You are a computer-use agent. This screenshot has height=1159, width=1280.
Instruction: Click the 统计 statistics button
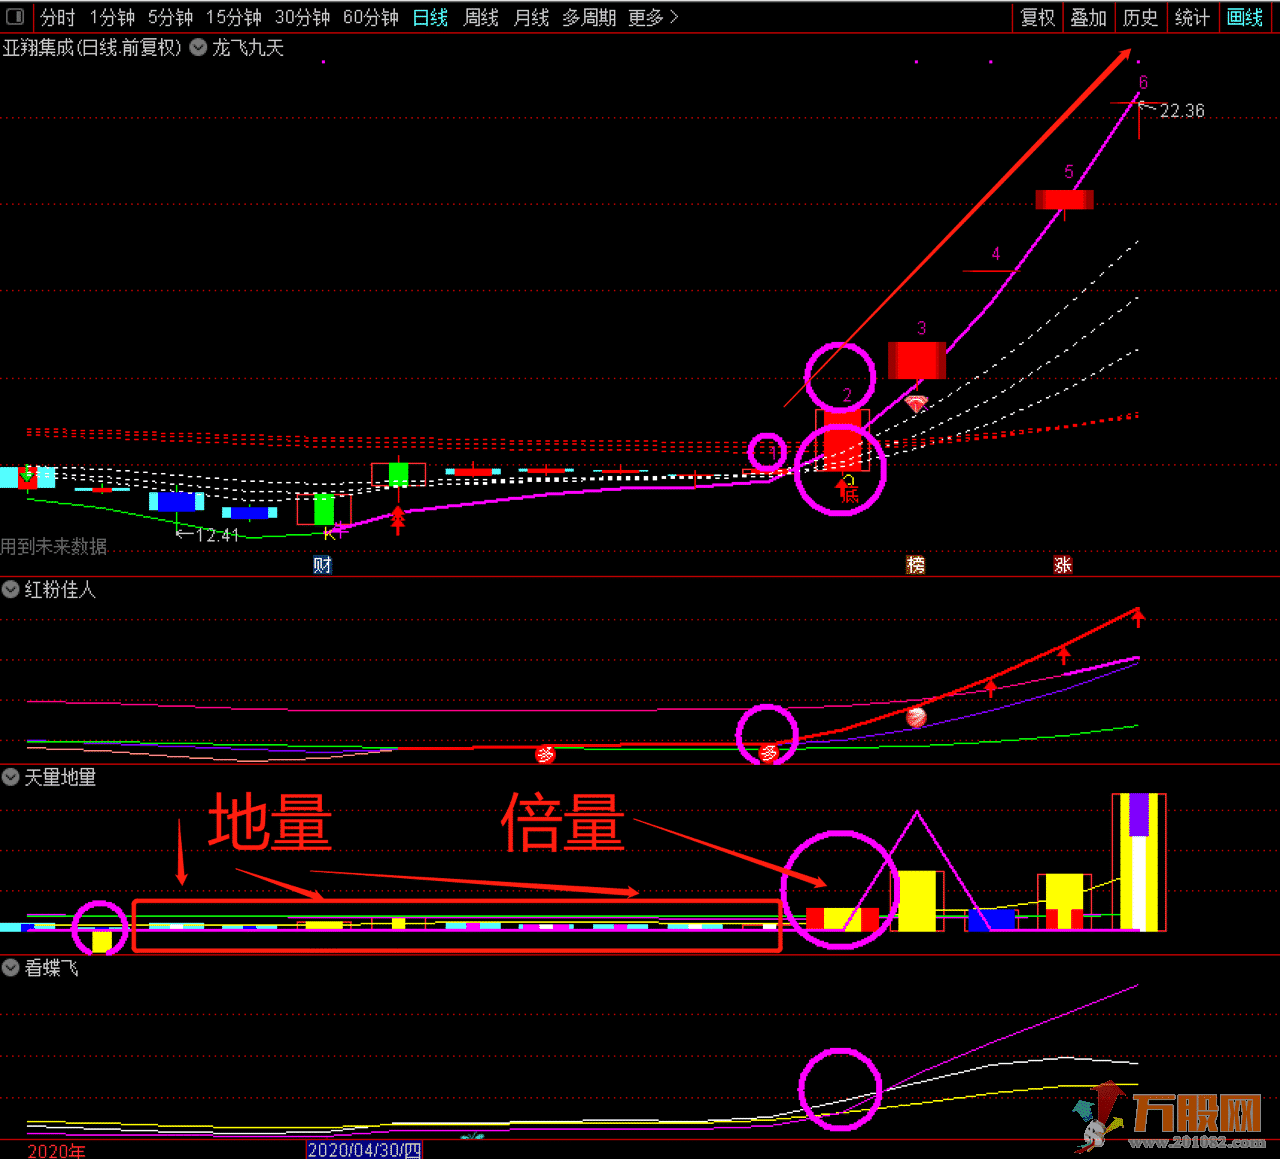pyautogui.click(x=1192, y=17)
